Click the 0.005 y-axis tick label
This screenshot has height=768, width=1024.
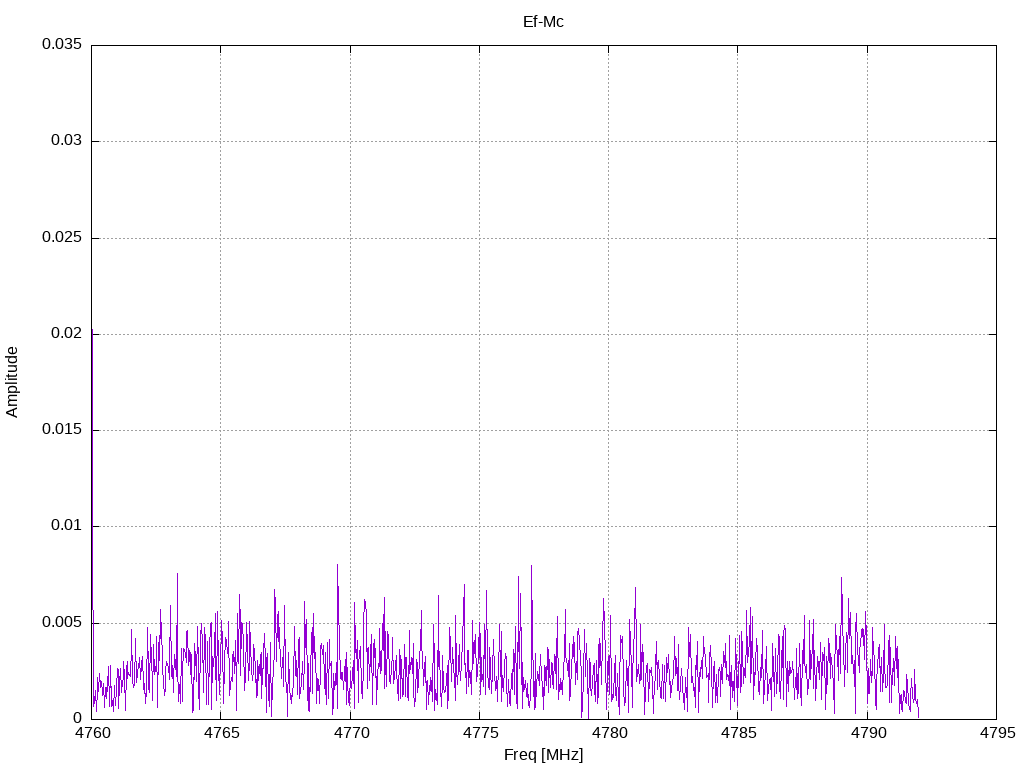61,623
